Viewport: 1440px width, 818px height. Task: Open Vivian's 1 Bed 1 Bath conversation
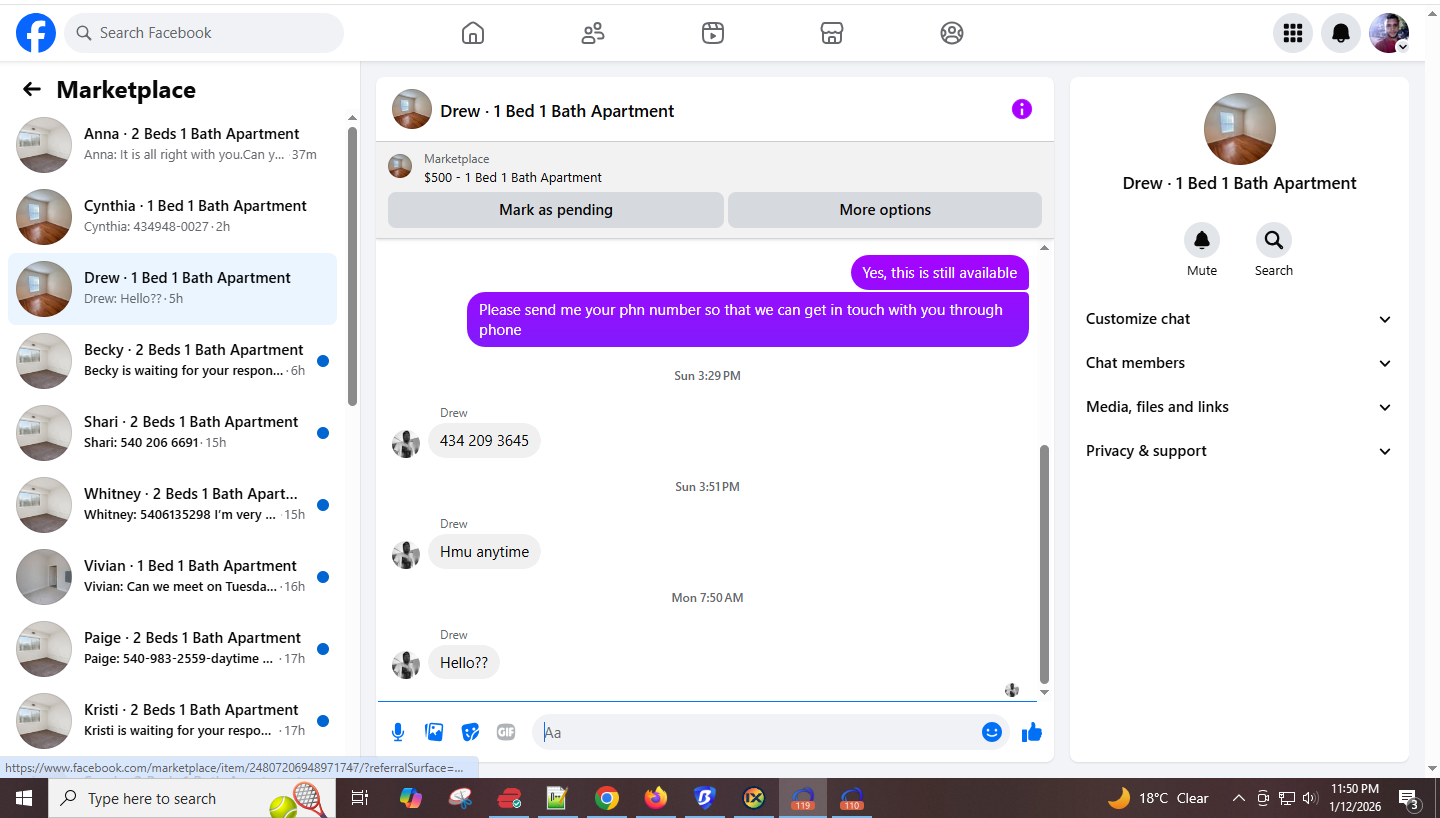click(x=172, y=577)
